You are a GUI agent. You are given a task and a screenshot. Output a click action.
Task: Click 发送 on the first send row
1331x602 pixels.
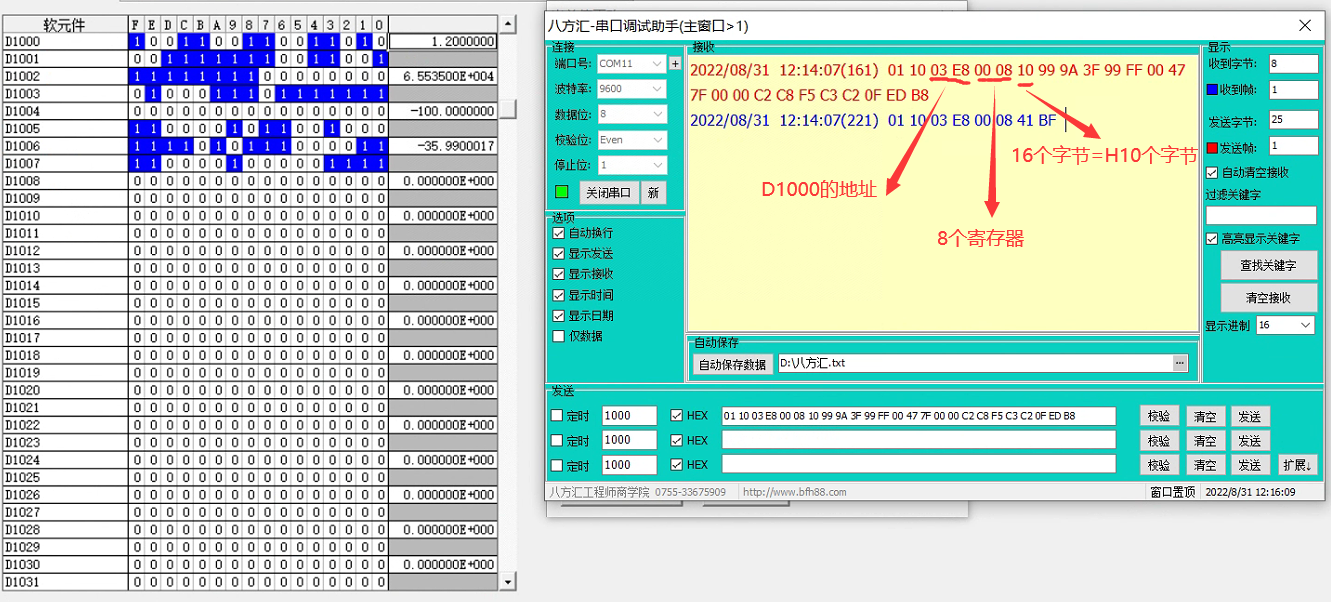tap(1249, 417)
